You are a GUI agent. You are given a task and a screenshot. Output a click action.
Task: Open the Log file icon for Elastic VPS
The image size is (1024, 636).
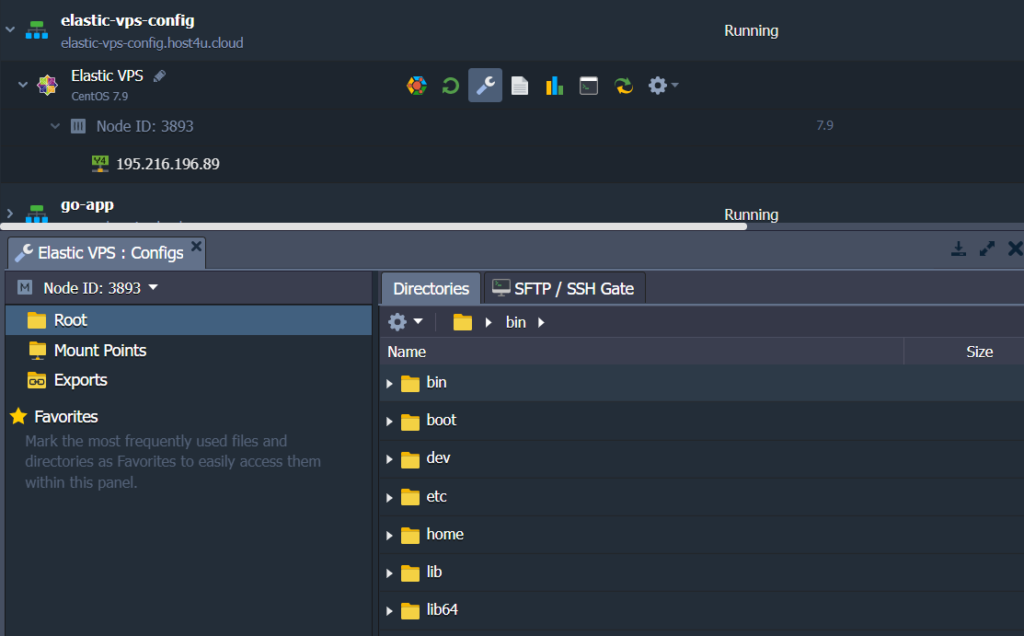(x=520, y=86)
